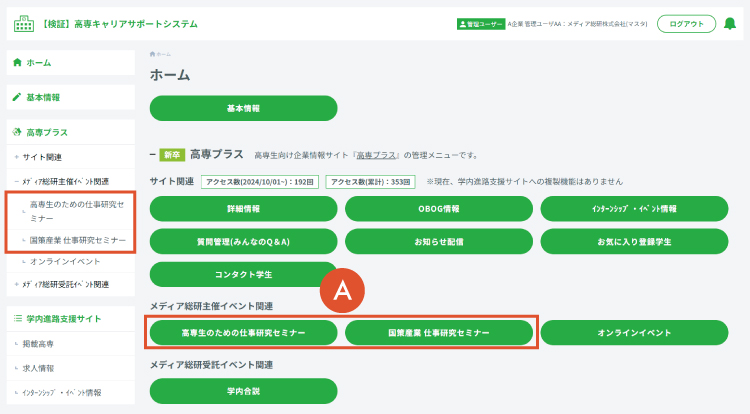Click the breadcrumb home icon
The image size is (750, 414).
point(152,53)
